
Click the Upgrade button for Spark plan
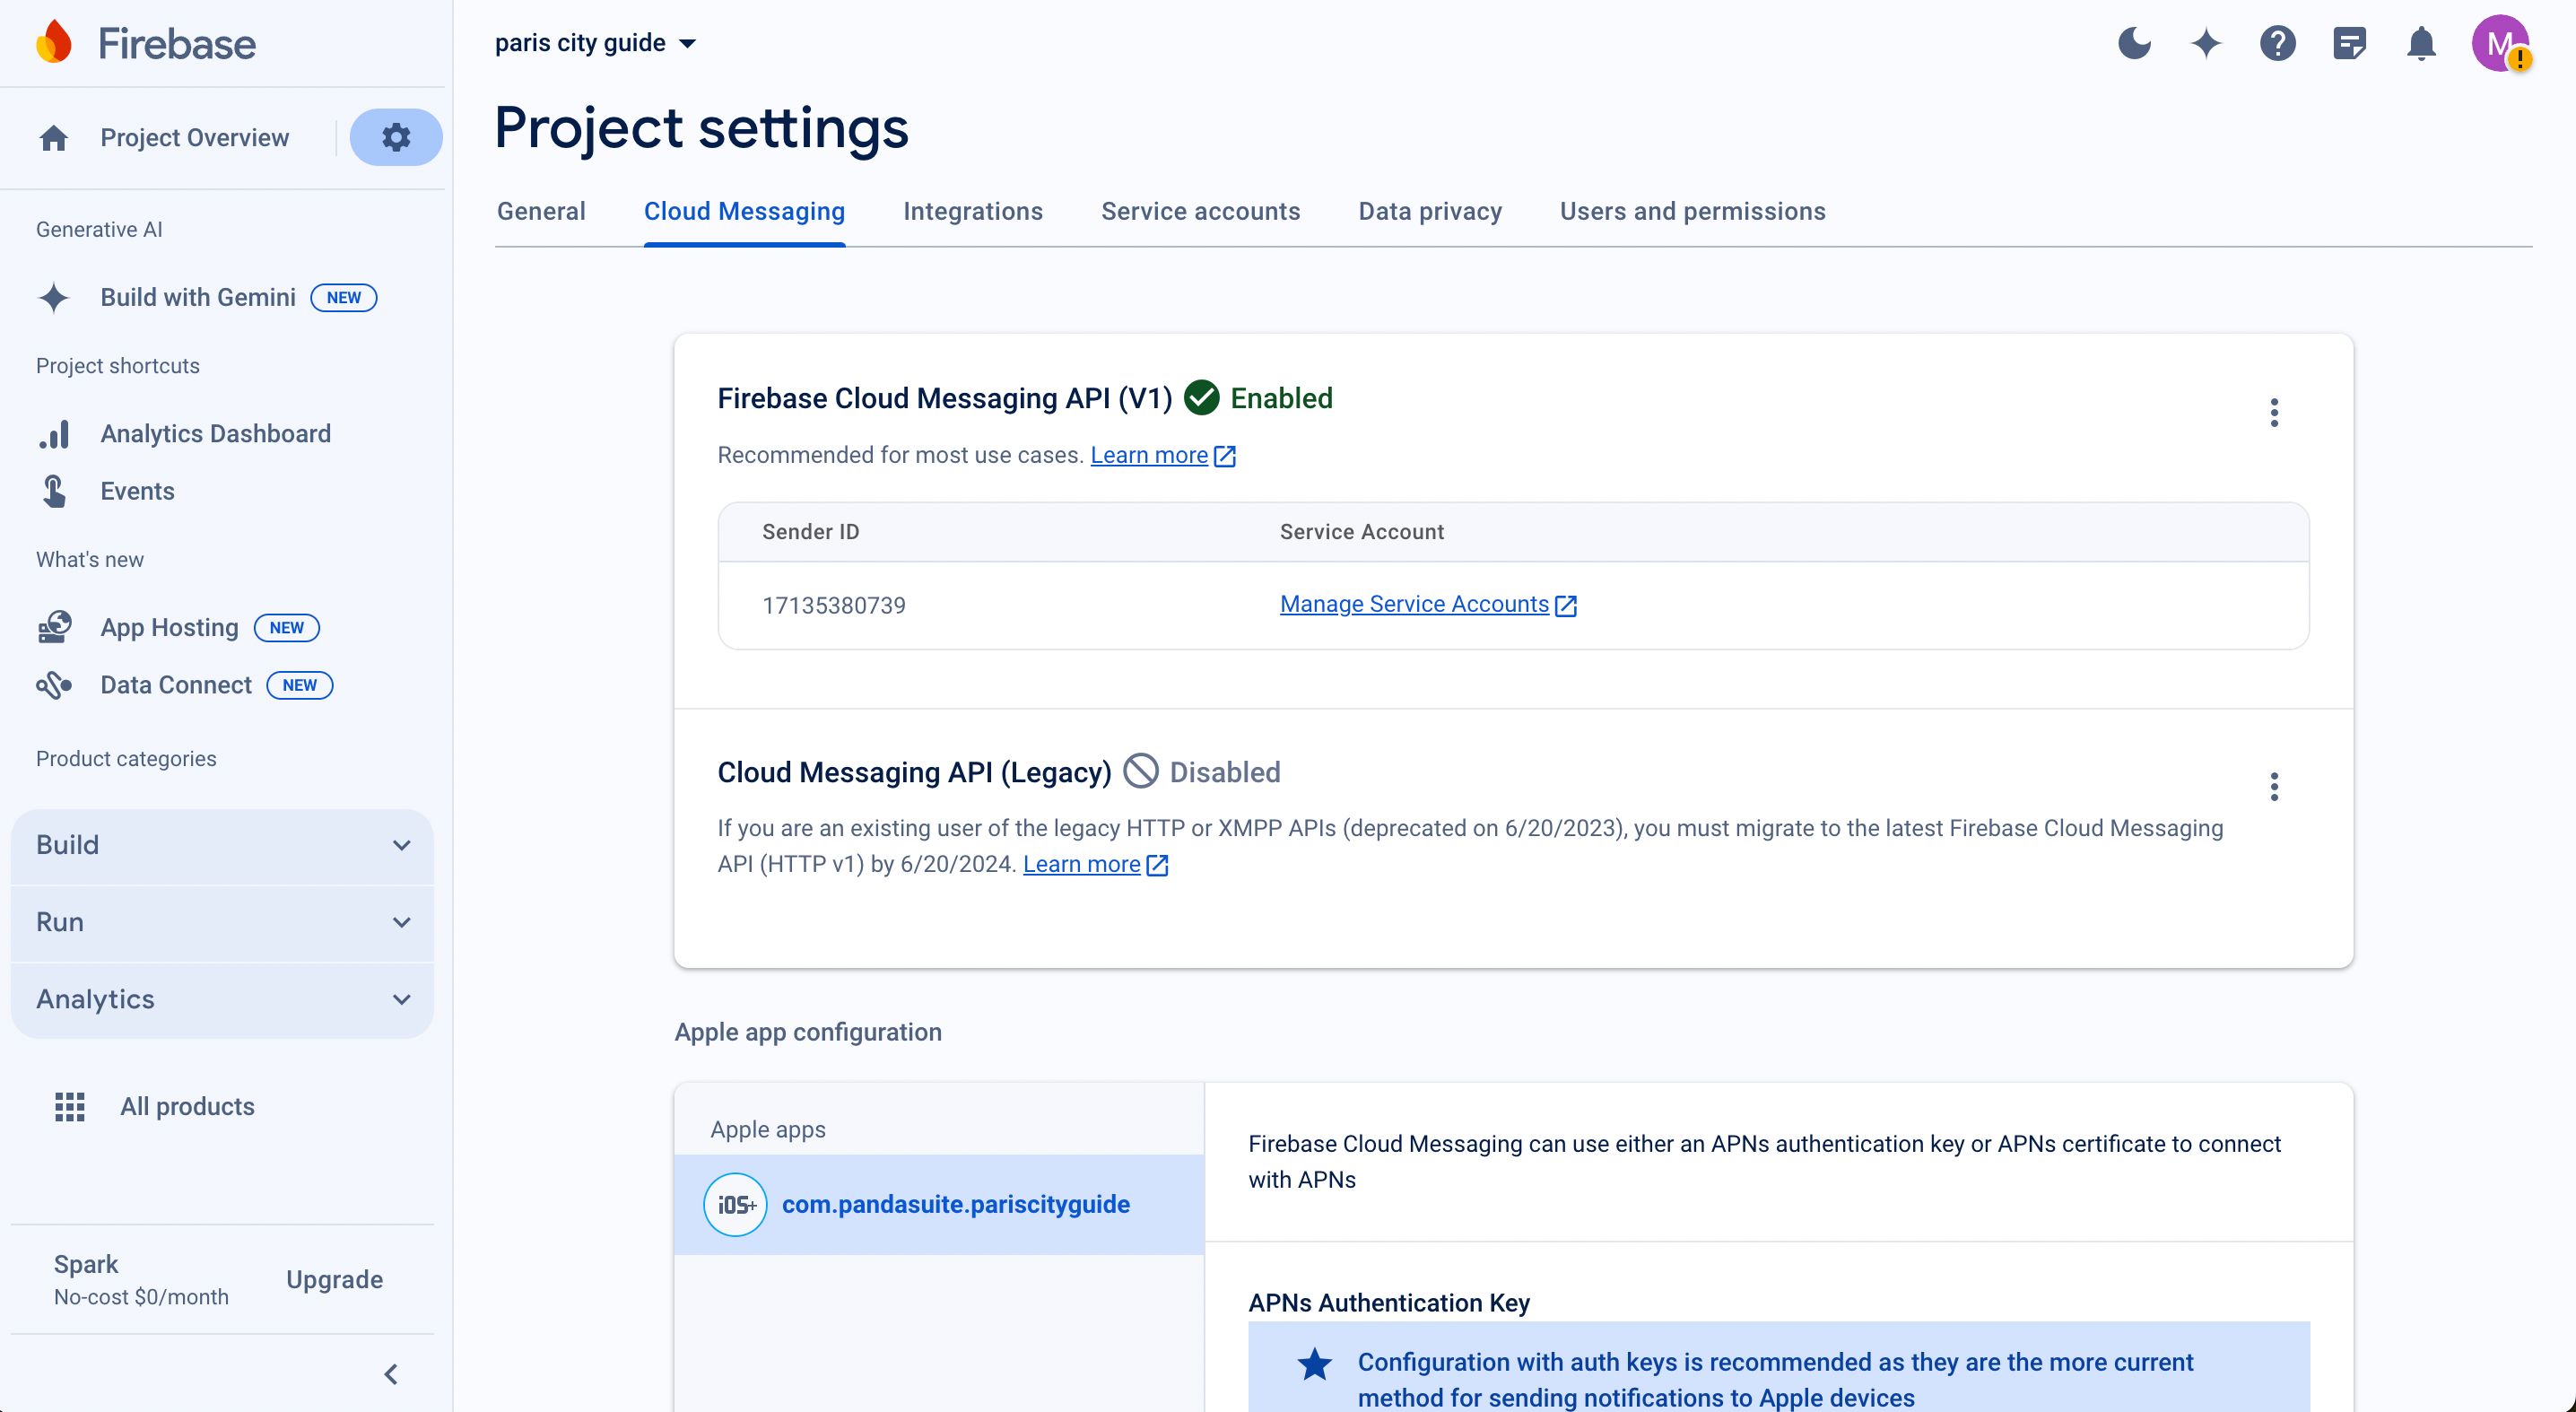click(x=333, y=1279)
